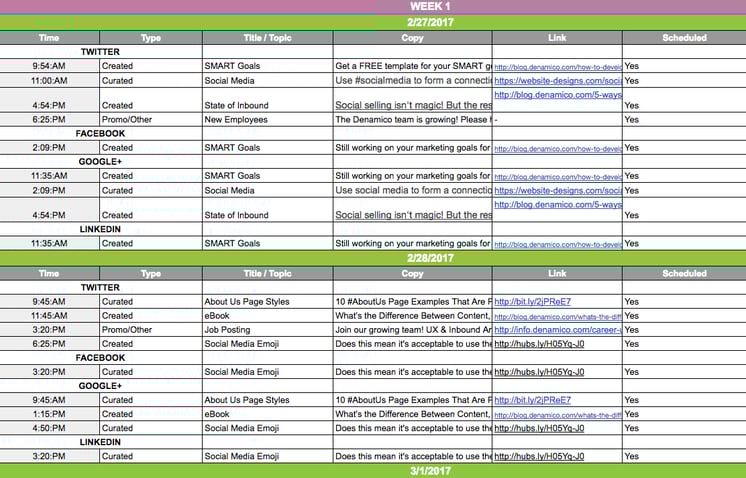Click the 9:54:AM time cell
Image resolution: width=746 pixels, height=478 pixels.
click(49, 66)
